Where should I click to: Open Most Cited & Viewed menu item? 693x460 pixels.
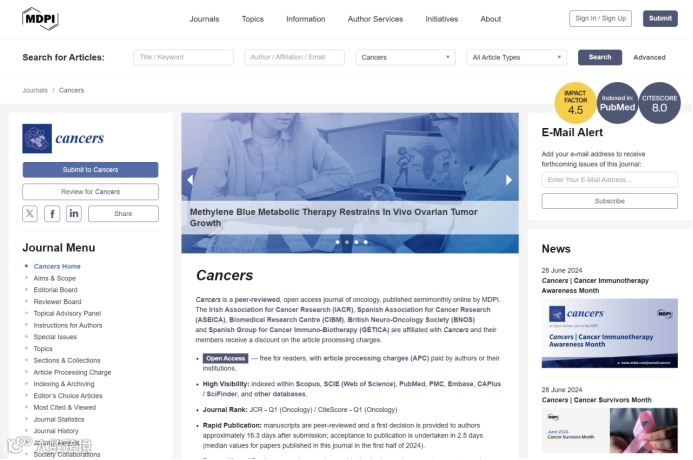pyautogui.click(x=65, y=407)
